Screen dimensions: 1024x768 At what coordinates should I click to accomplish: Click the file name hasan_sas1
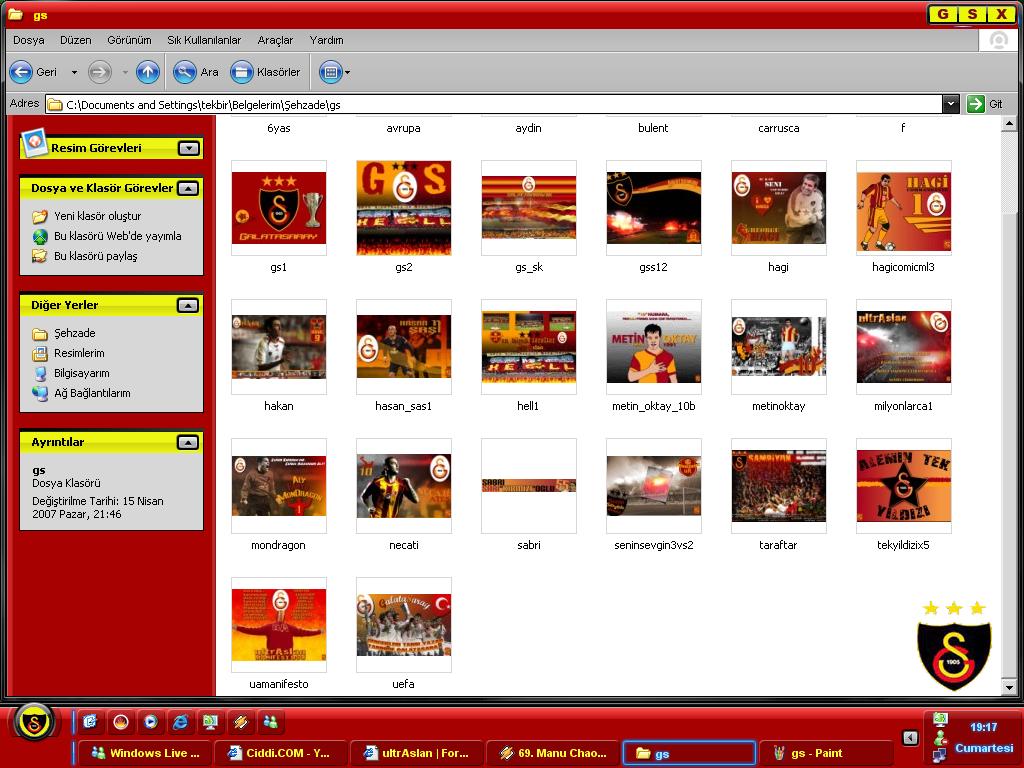tap(404, 406)
